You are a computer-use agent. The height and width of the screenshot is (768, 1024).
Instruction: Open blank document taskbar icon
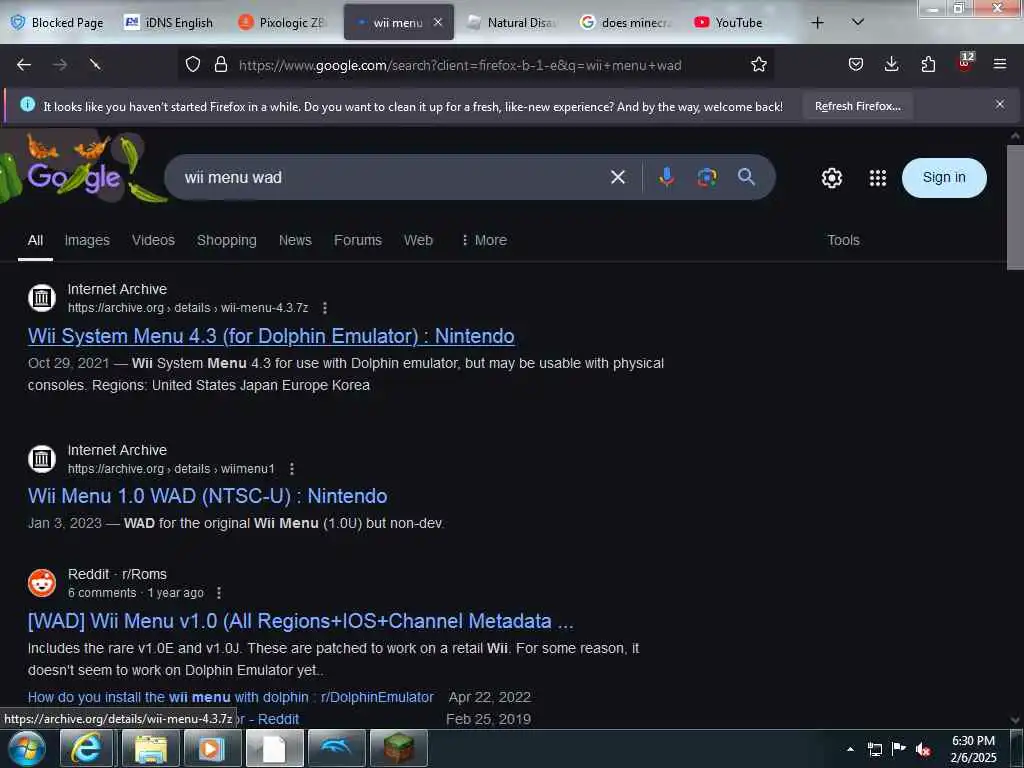[275, 748]
